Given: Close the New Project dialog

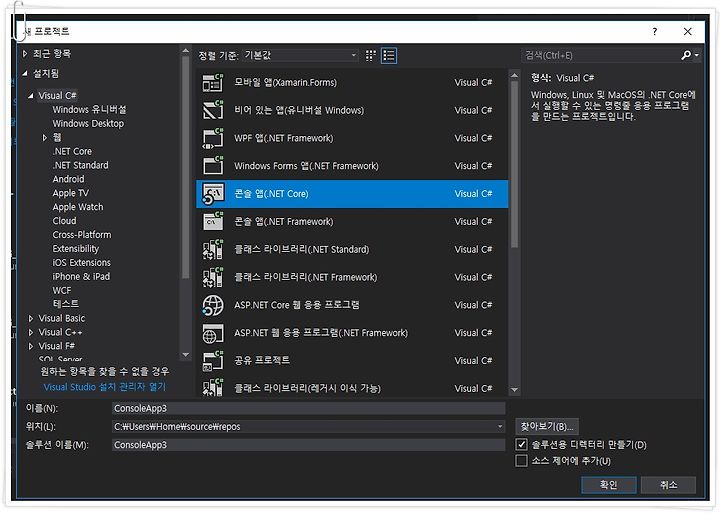Looking at the screenshot, I should pos(687,31).
